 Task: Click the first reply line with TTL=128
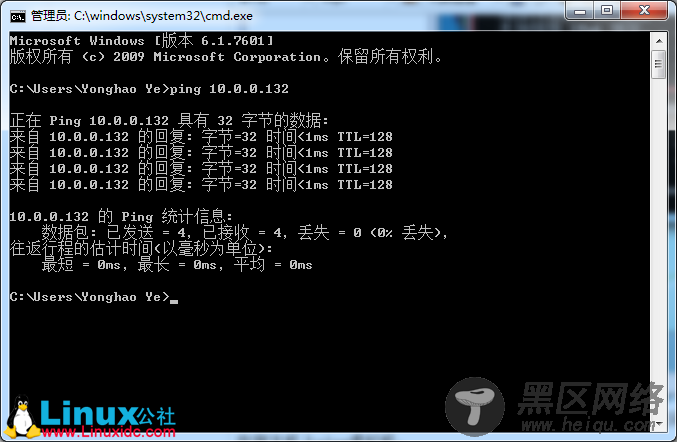[x=201, y=137]
